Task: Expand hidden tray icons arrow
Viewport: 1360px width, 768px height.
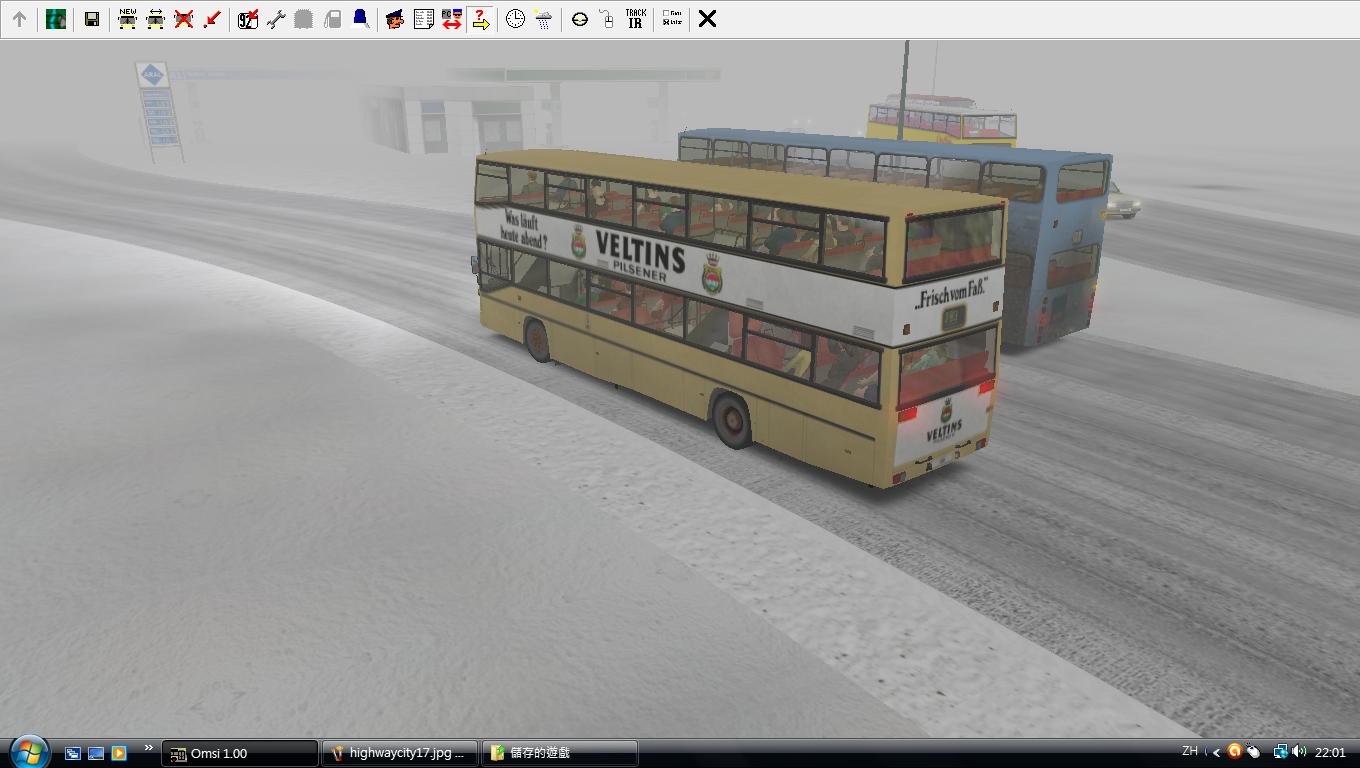Action: 1216,753
